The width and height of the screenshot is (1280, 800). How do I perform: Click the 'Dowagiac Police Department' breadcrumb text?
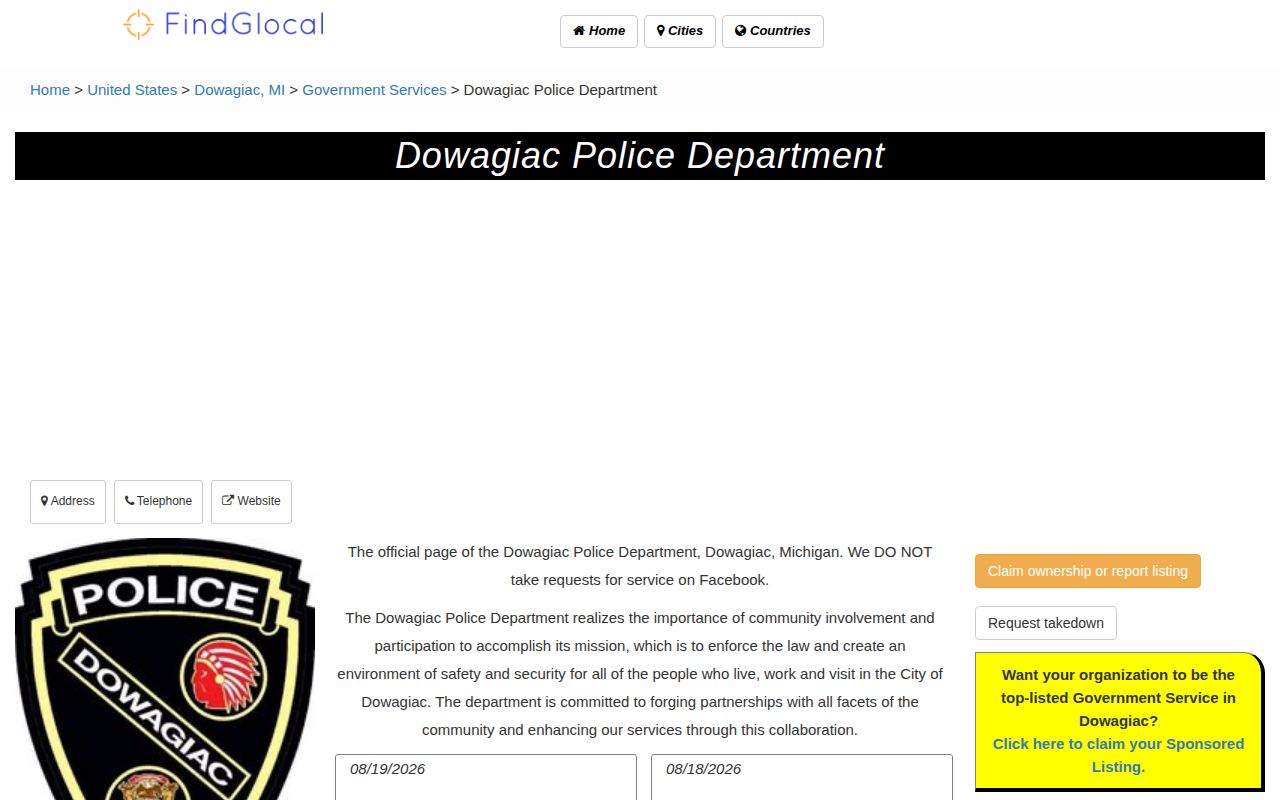(x=560, y=90)
